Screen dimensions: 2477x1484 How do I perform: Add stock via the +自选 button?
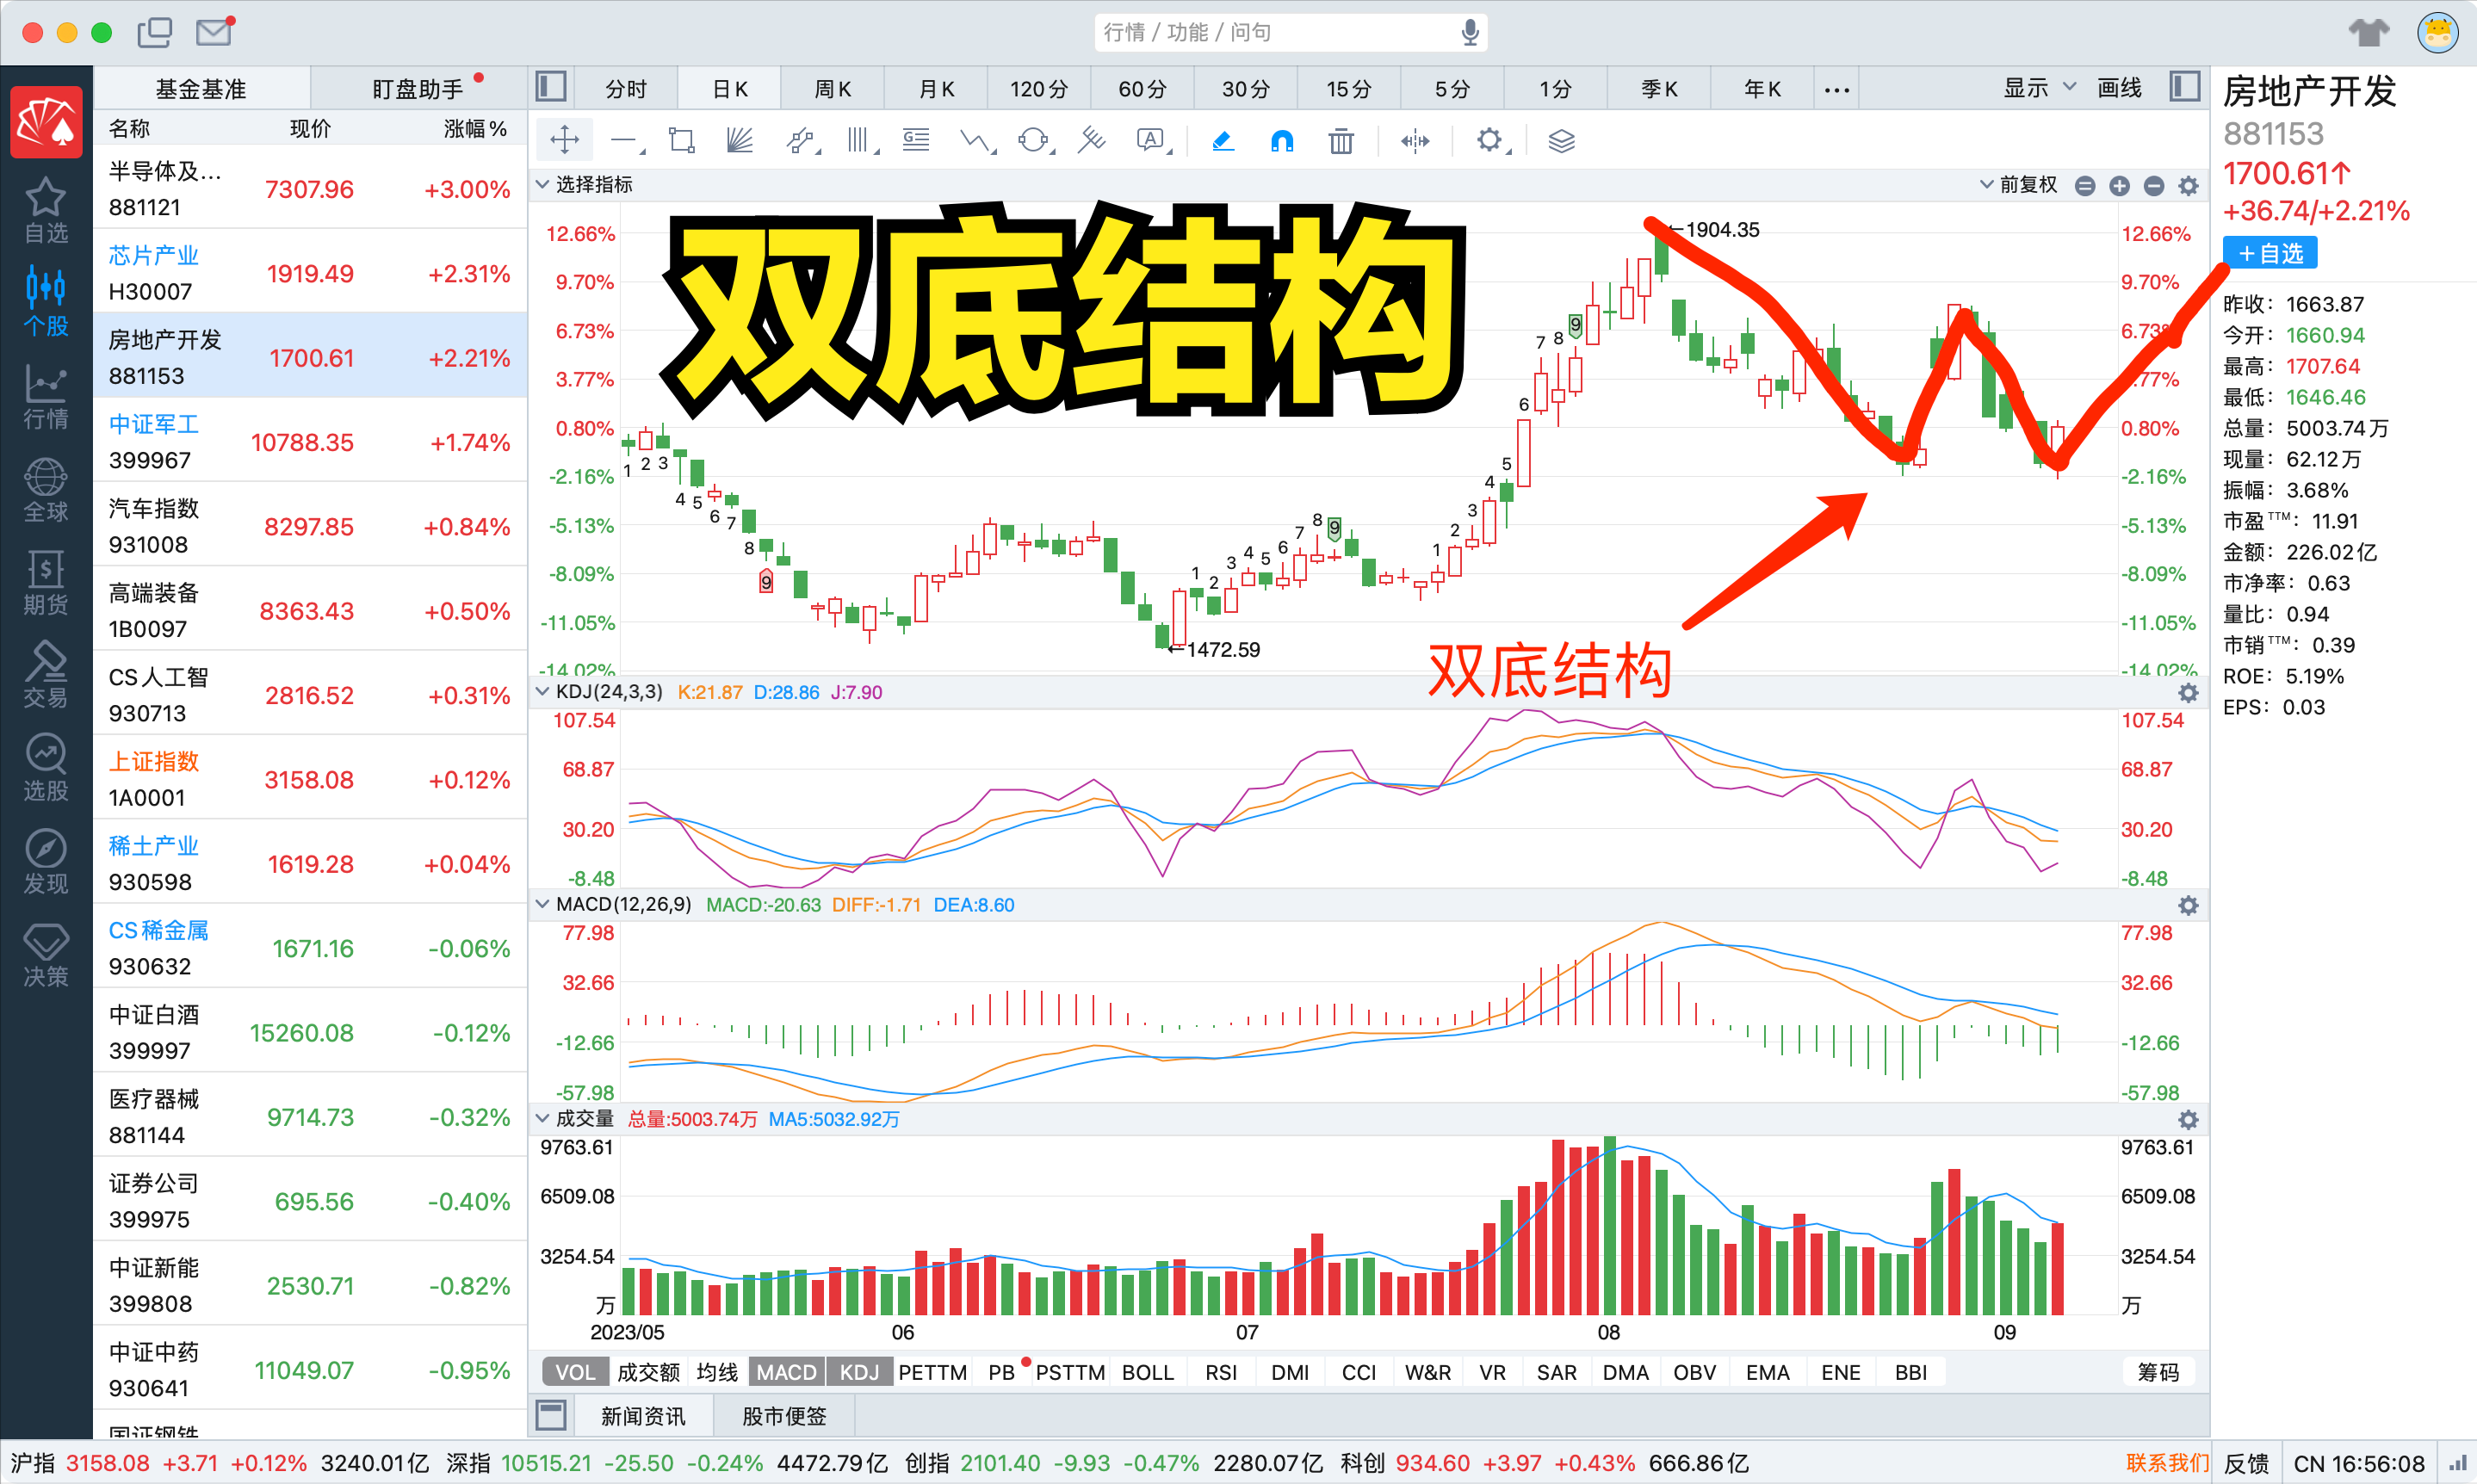(2270, 254)
